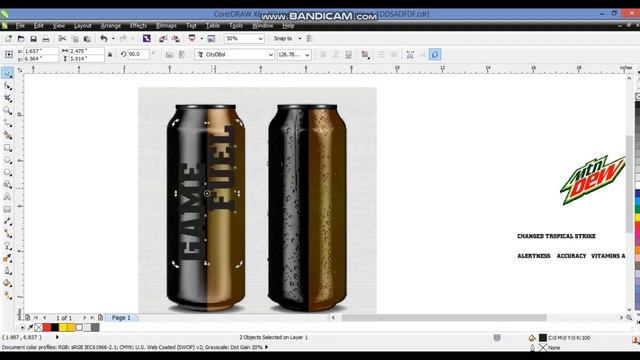640x360 pixels.
Task: Click the rotation angle field
Action: pos(138,54)
